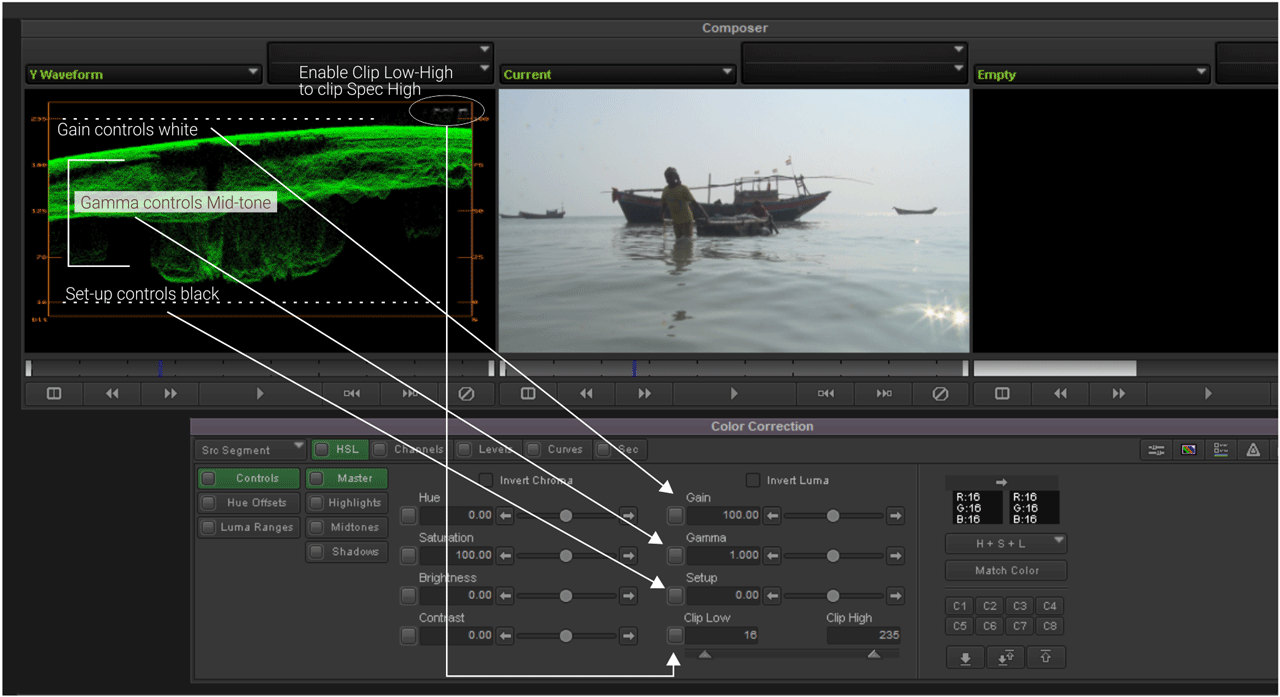Open the Y Waveform source dropdown
Viewport: 1280px width, 697px height.
pyautogui.click(x=143, y=73)
